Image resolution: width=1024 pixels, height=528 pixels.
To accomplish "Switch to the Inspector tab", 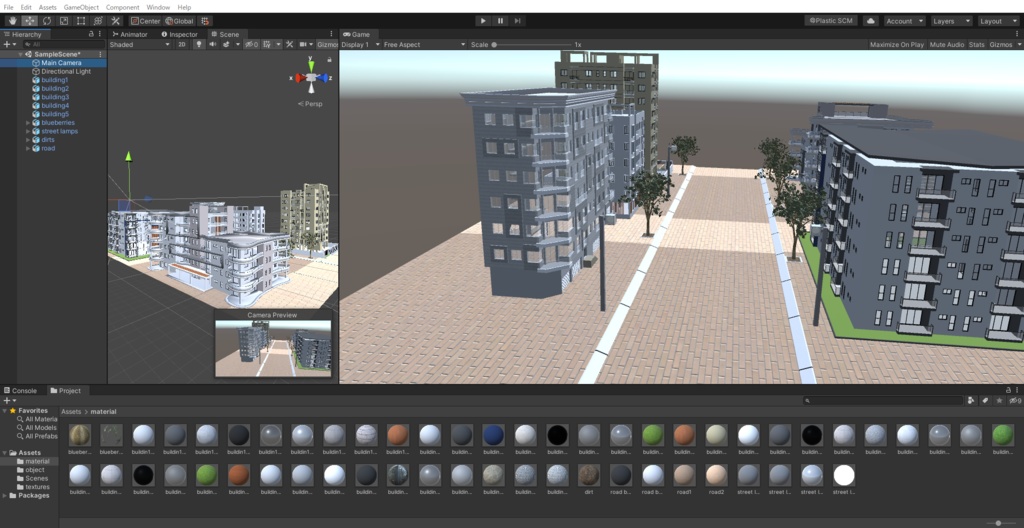I will click(x=180, y=34).
